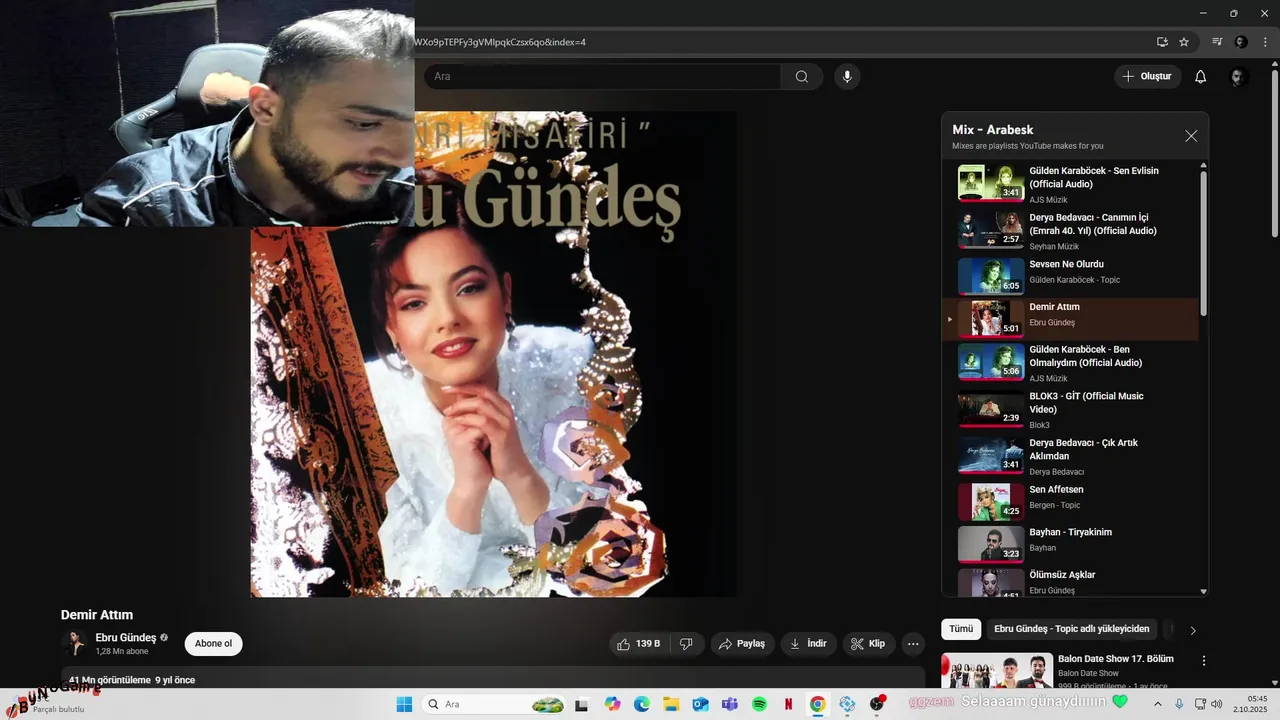Open File Explorer from the taskbar
The width and height of the screenshot is (1280, 720).
671,704
